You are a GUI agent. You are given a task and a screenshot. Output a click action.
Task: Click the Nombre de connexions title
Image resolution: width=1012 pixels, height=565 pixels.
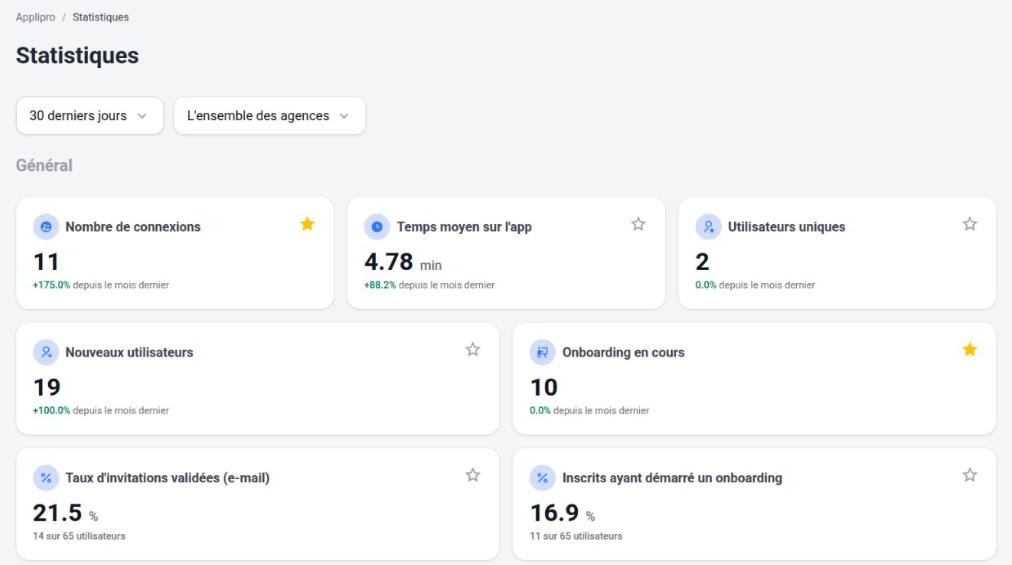click(133, 227)
